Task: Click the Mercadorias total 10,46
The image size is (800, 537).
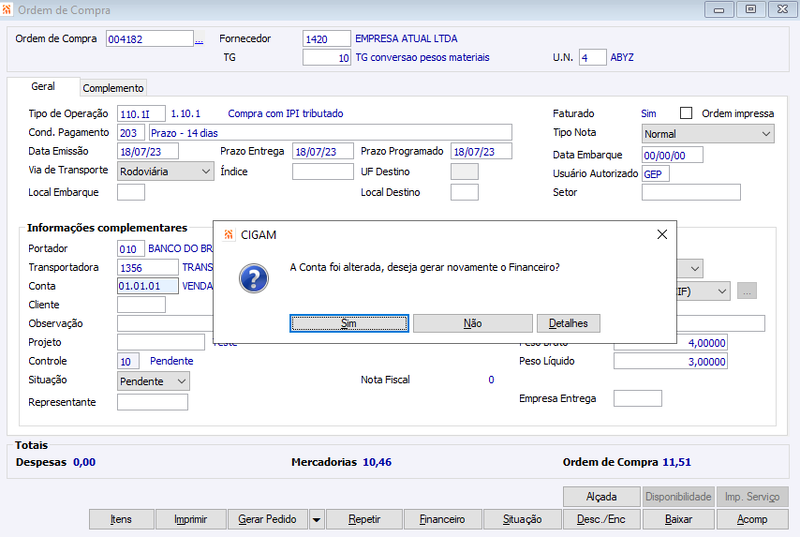Action: coord(377,462)
